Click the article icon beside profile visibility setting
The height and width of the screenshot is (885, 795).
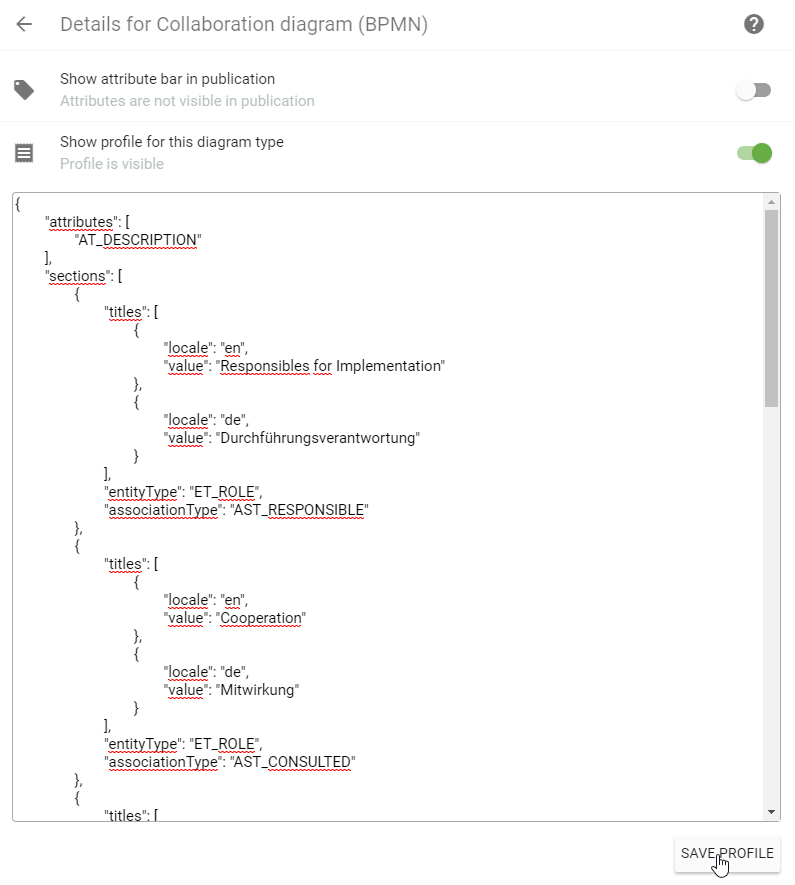(24, 152)
